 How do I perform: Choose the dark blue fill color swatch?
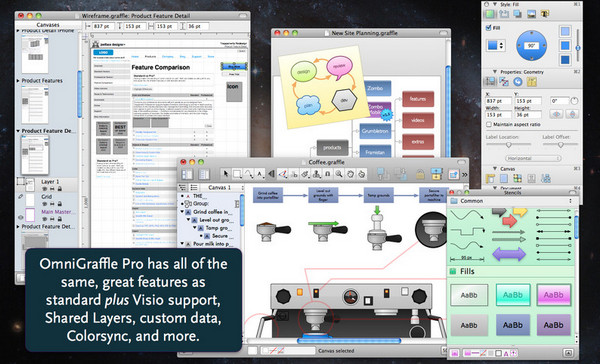[565, 60]
